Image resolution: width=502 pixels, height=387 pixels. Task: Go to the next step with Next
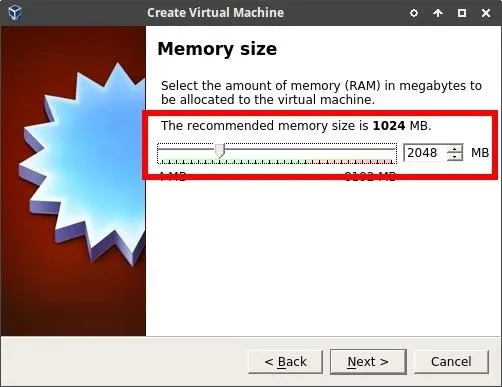coord(368,362)
